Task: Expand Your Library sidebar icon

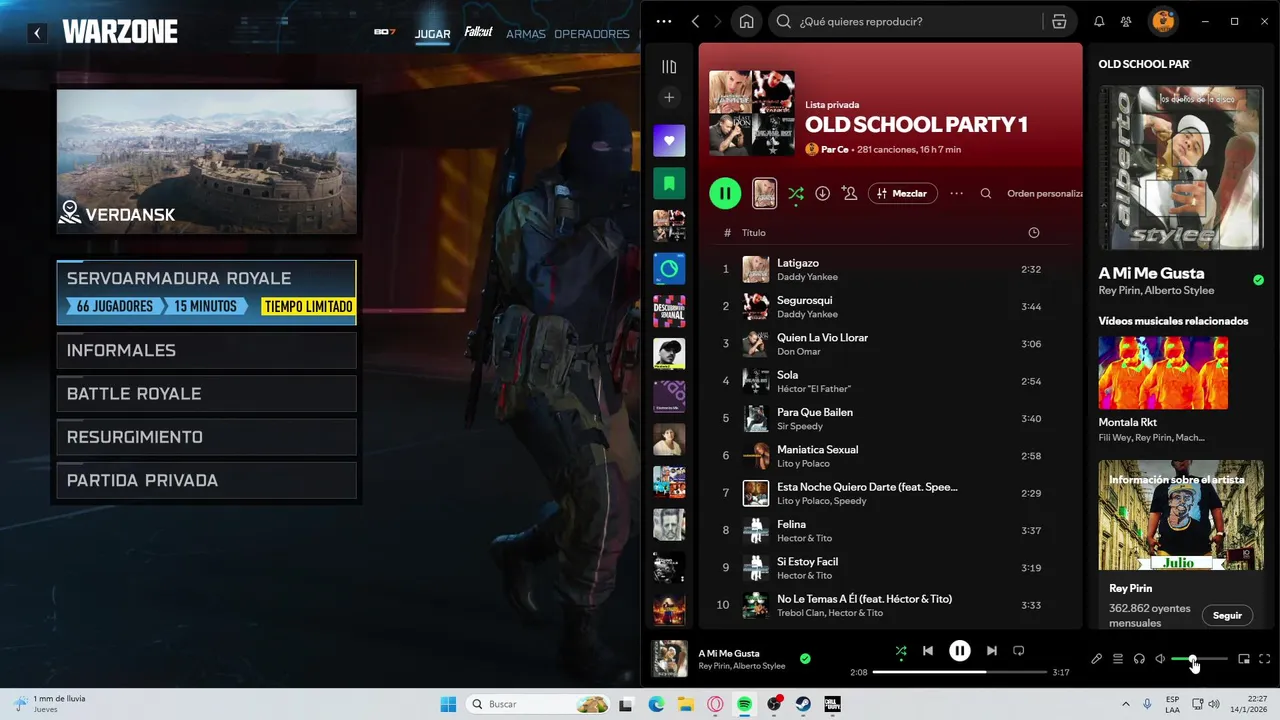Action: (x=669, y=67)
